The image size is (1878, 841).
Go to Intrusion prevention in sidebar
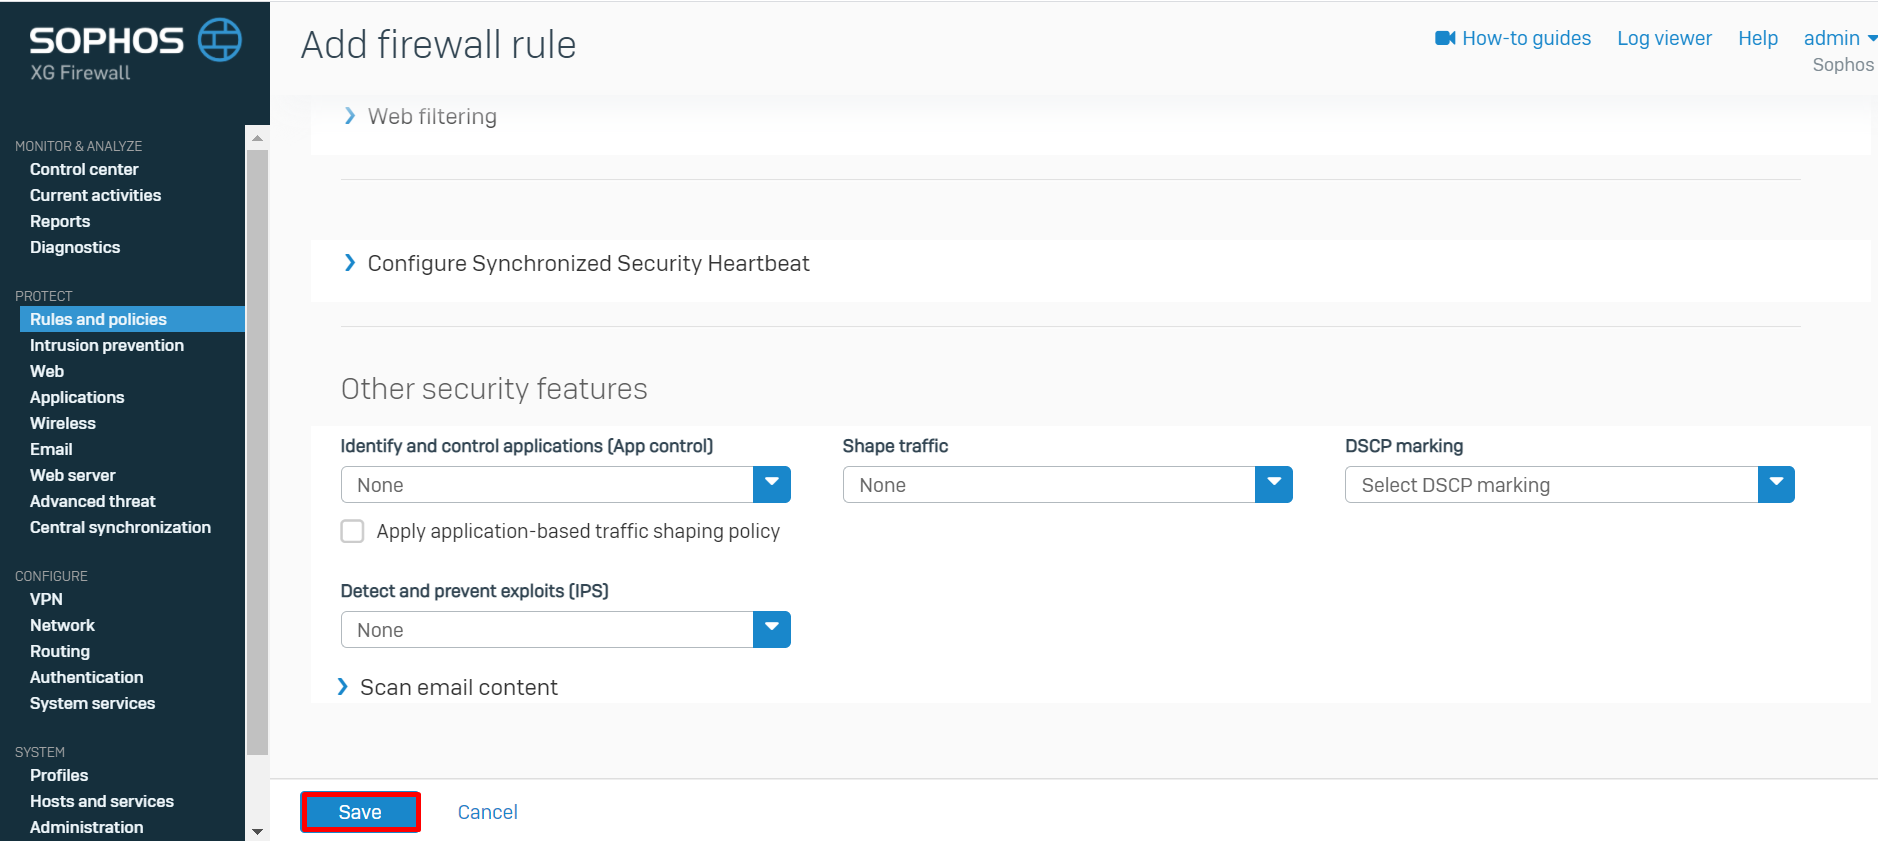tap(107, 345)
